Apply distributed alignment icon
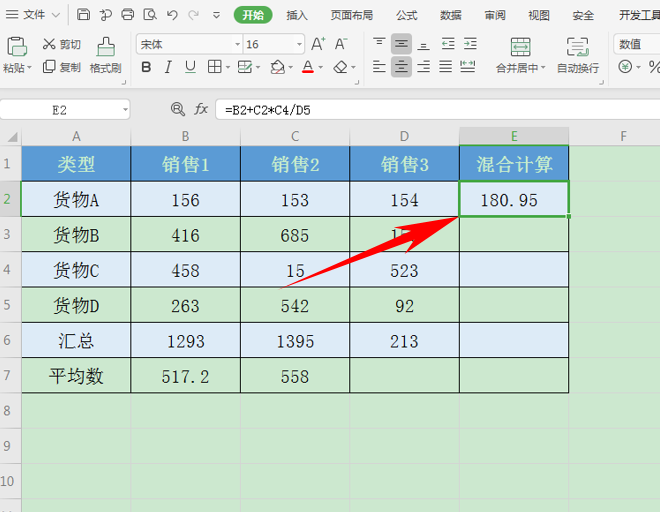 (468, 67)
